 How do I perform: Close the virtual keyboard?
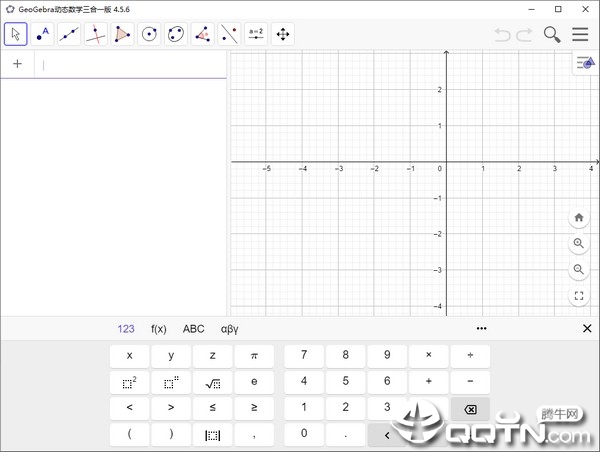(x=587, y=328)
